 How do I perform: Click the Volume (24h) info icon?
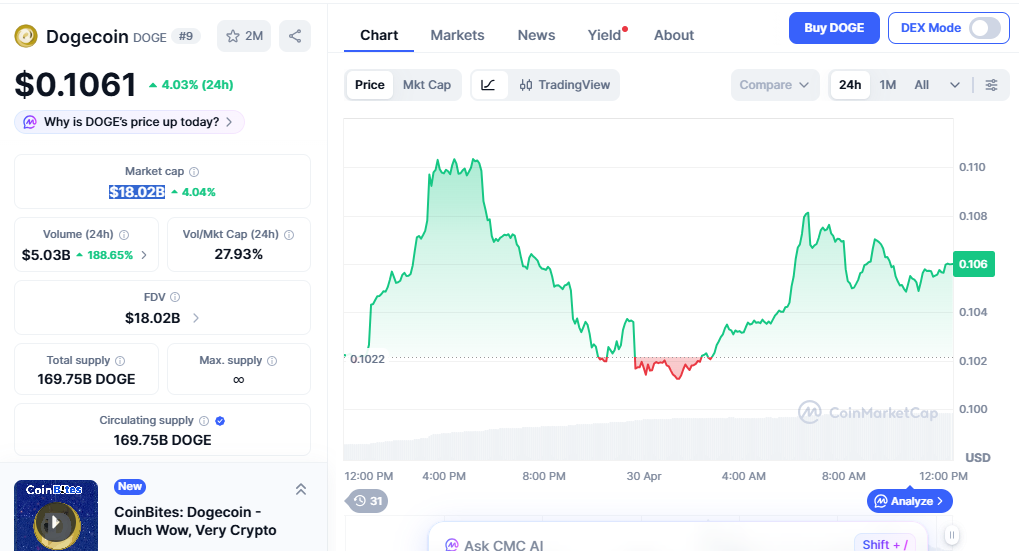coord(123,235)
